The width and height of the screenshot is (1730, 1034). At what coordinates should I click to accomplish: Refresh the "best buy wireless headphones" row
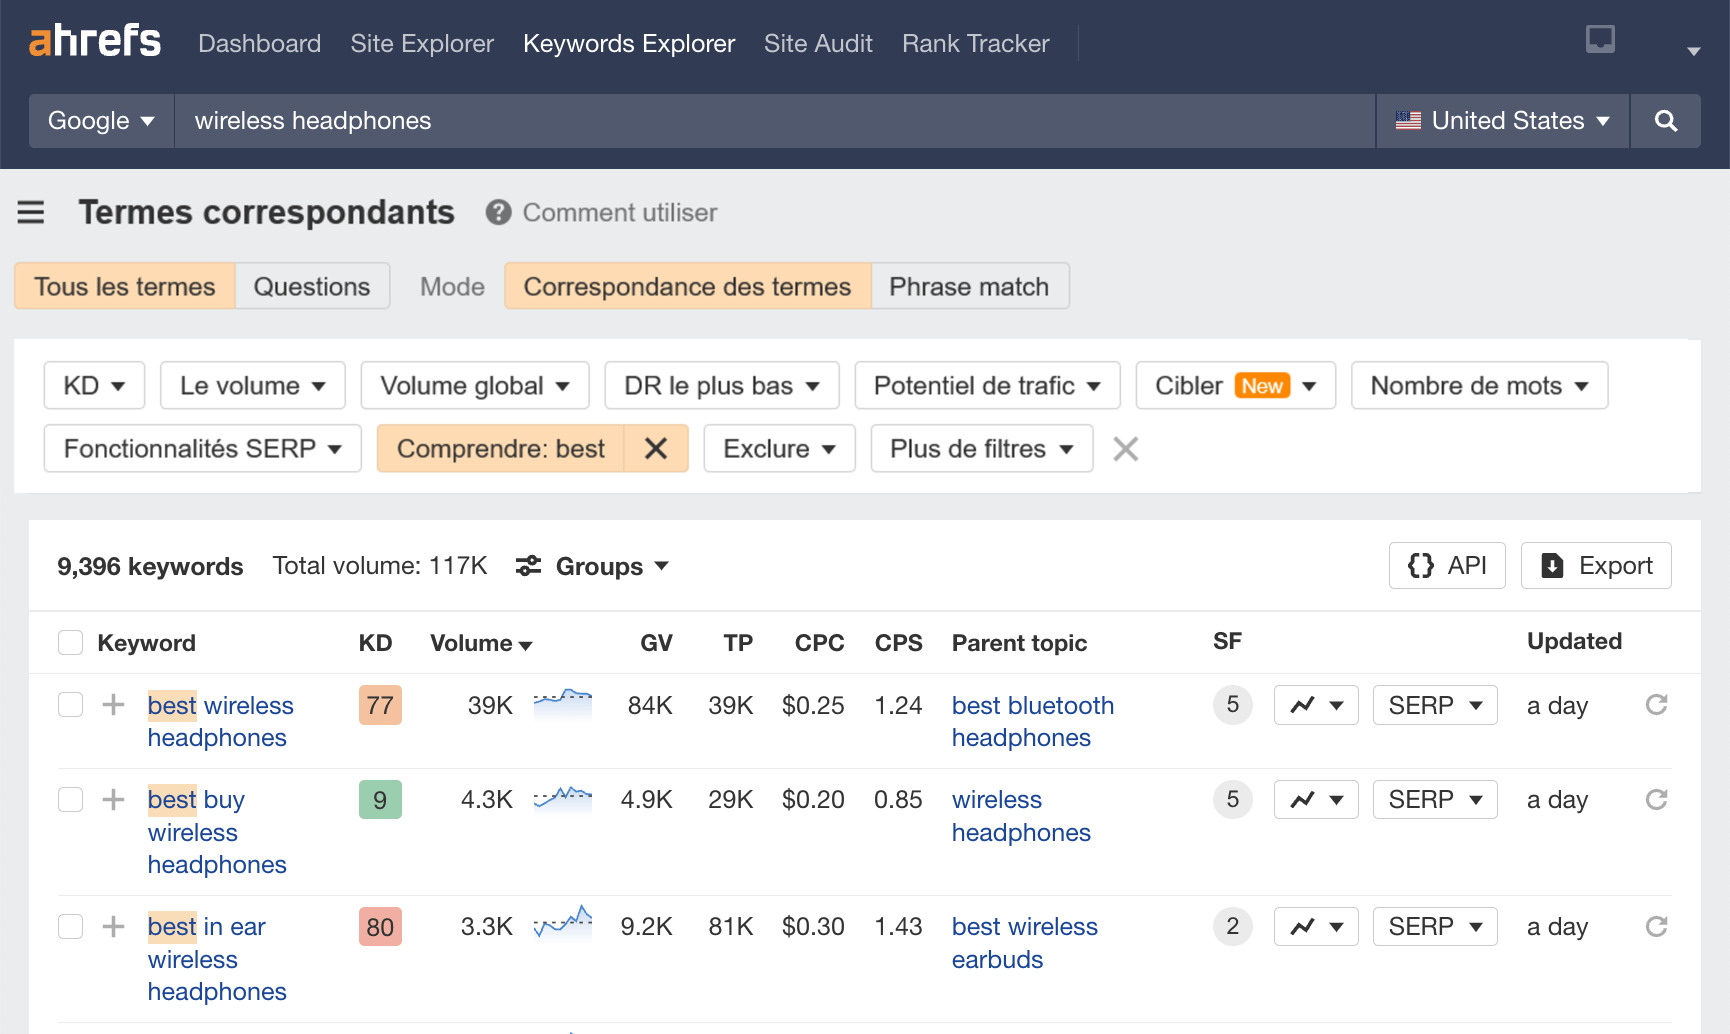1658,799
